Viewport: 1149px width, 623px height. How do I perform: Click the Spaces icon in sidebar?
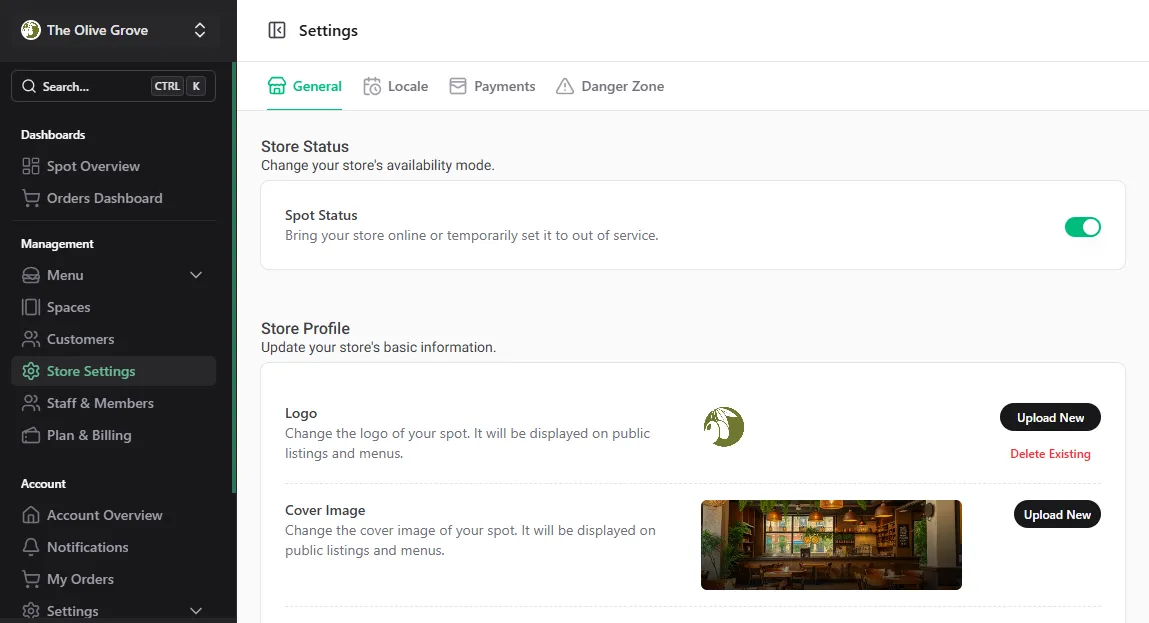point(31,307)
